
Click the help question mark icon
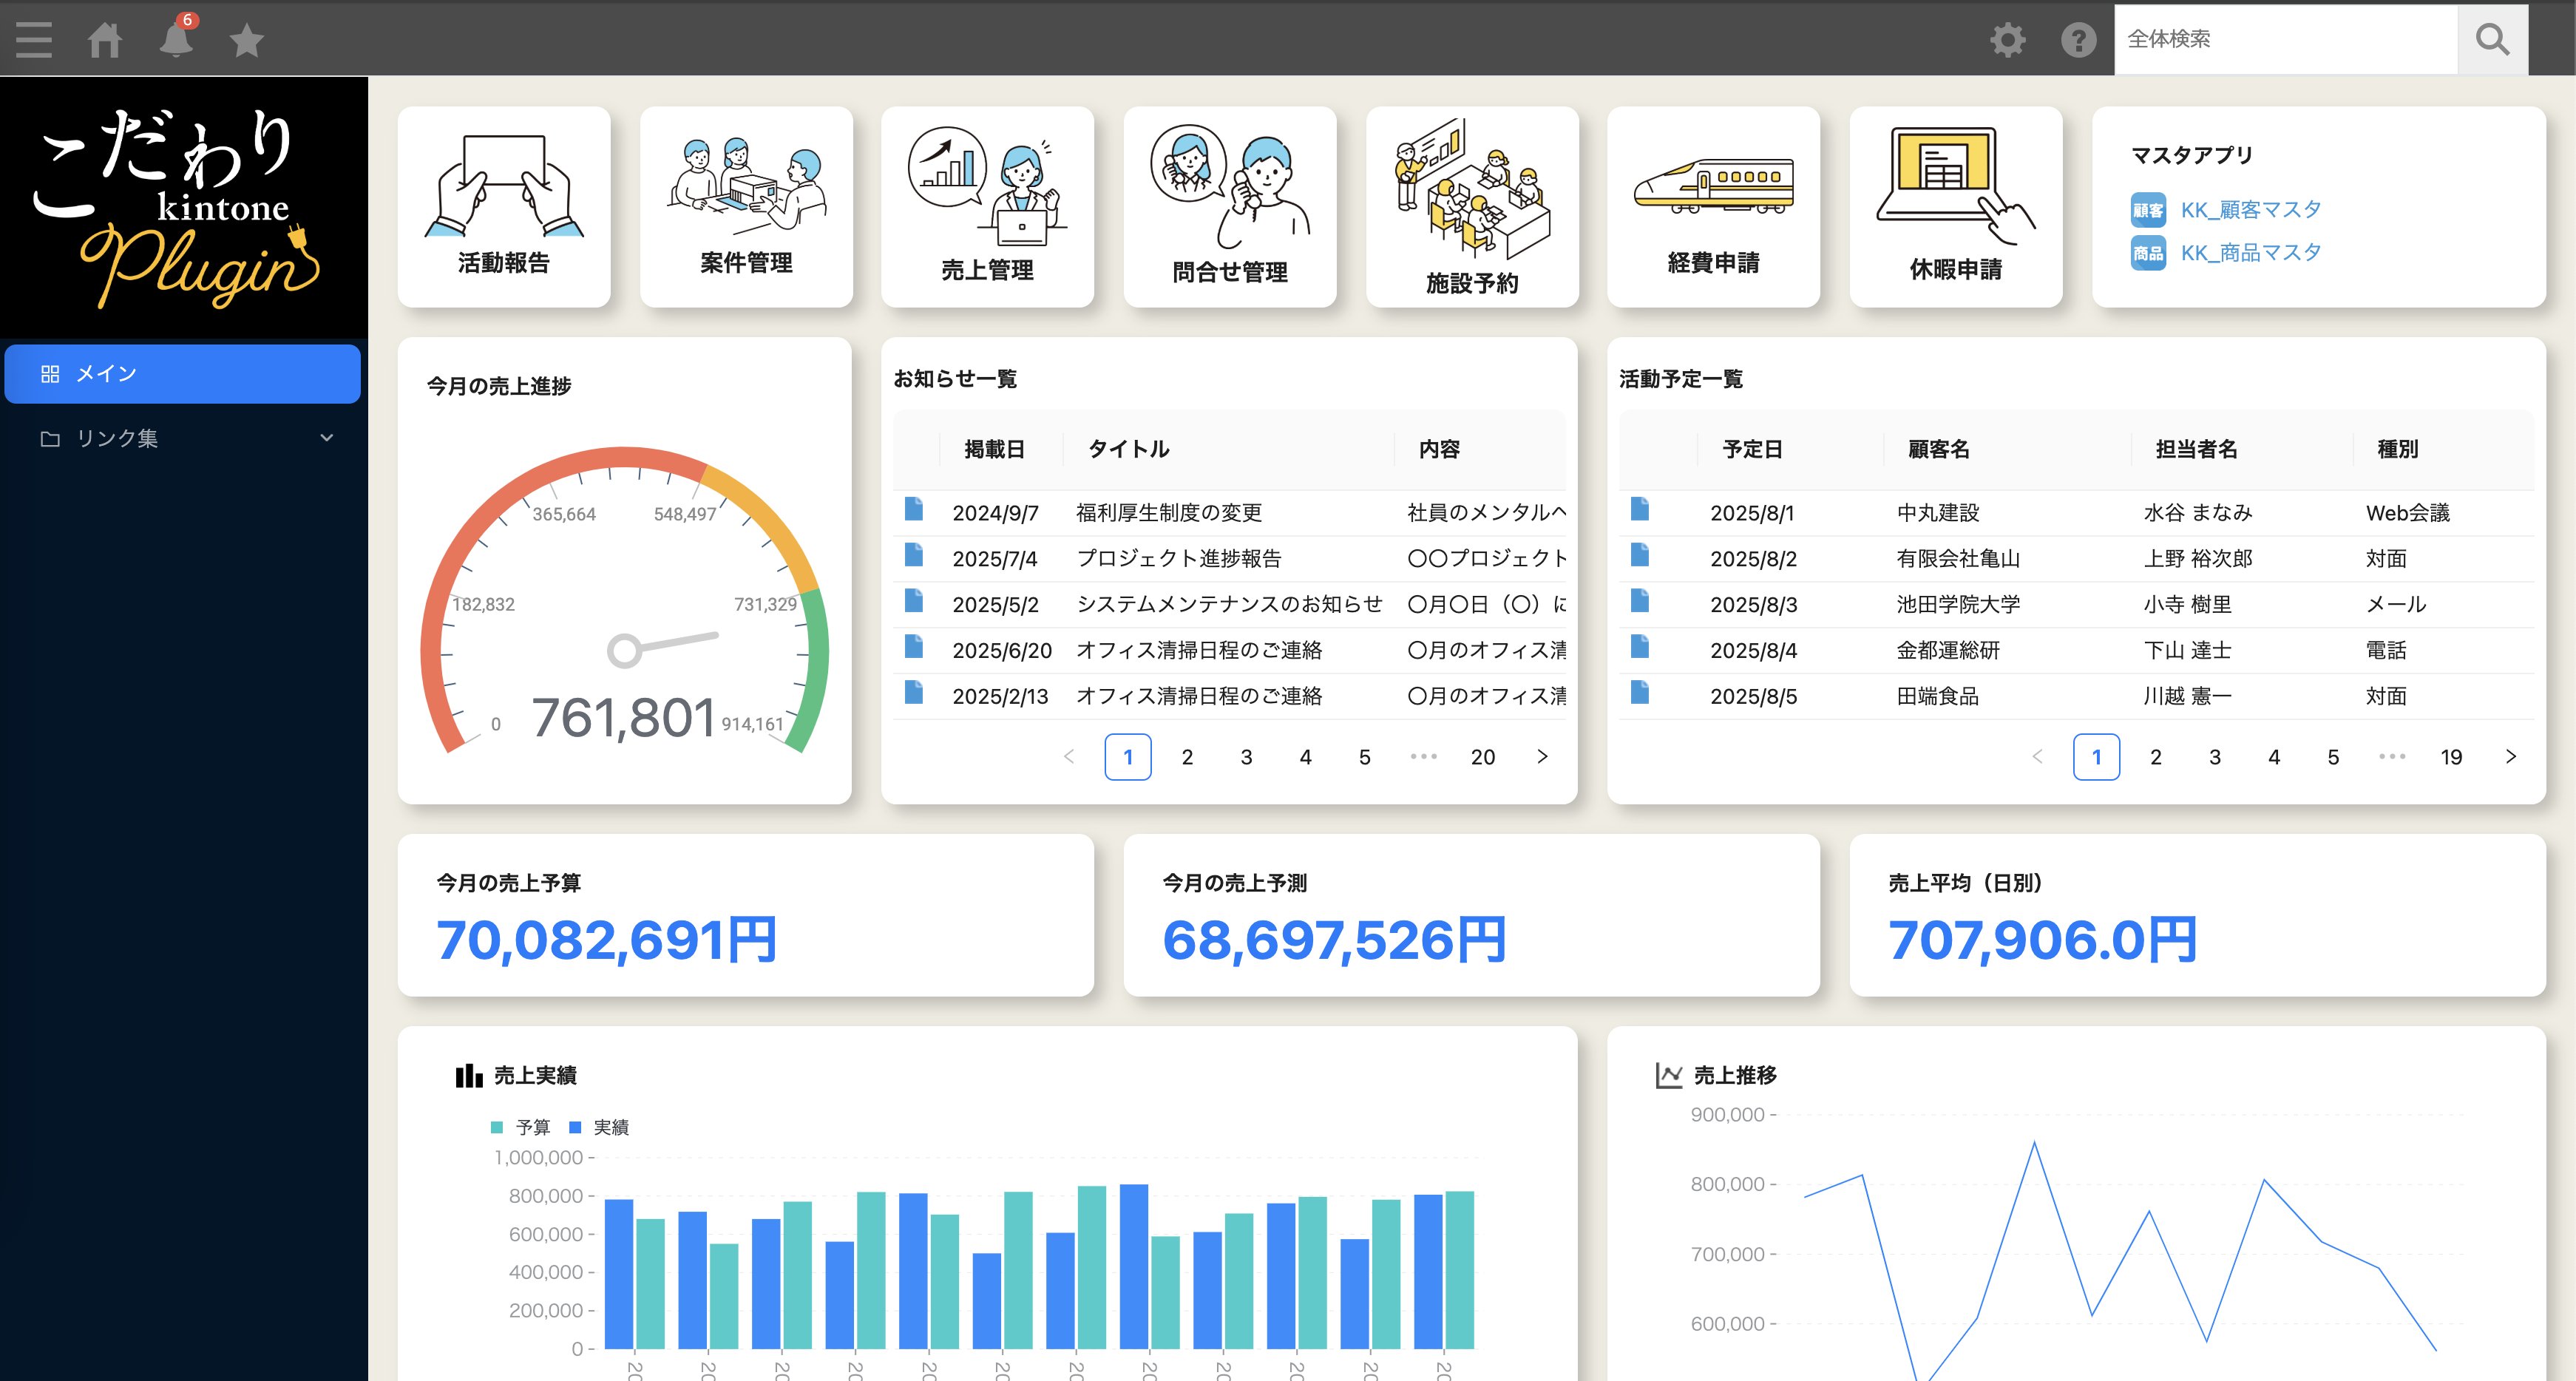pyautogui.click(x=2078, y=40)
